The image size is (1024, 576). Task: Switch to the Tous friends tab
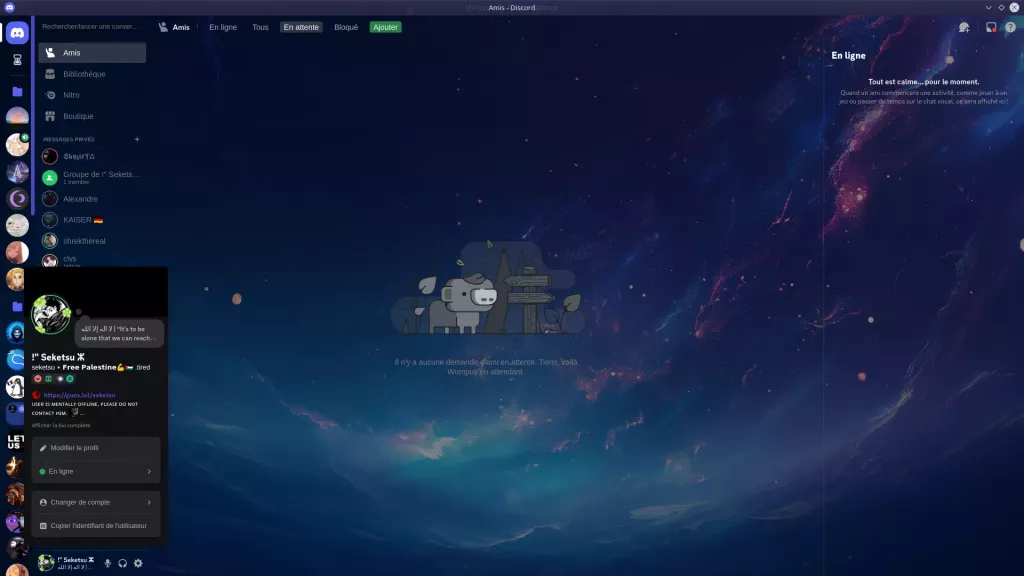(260, 27)
